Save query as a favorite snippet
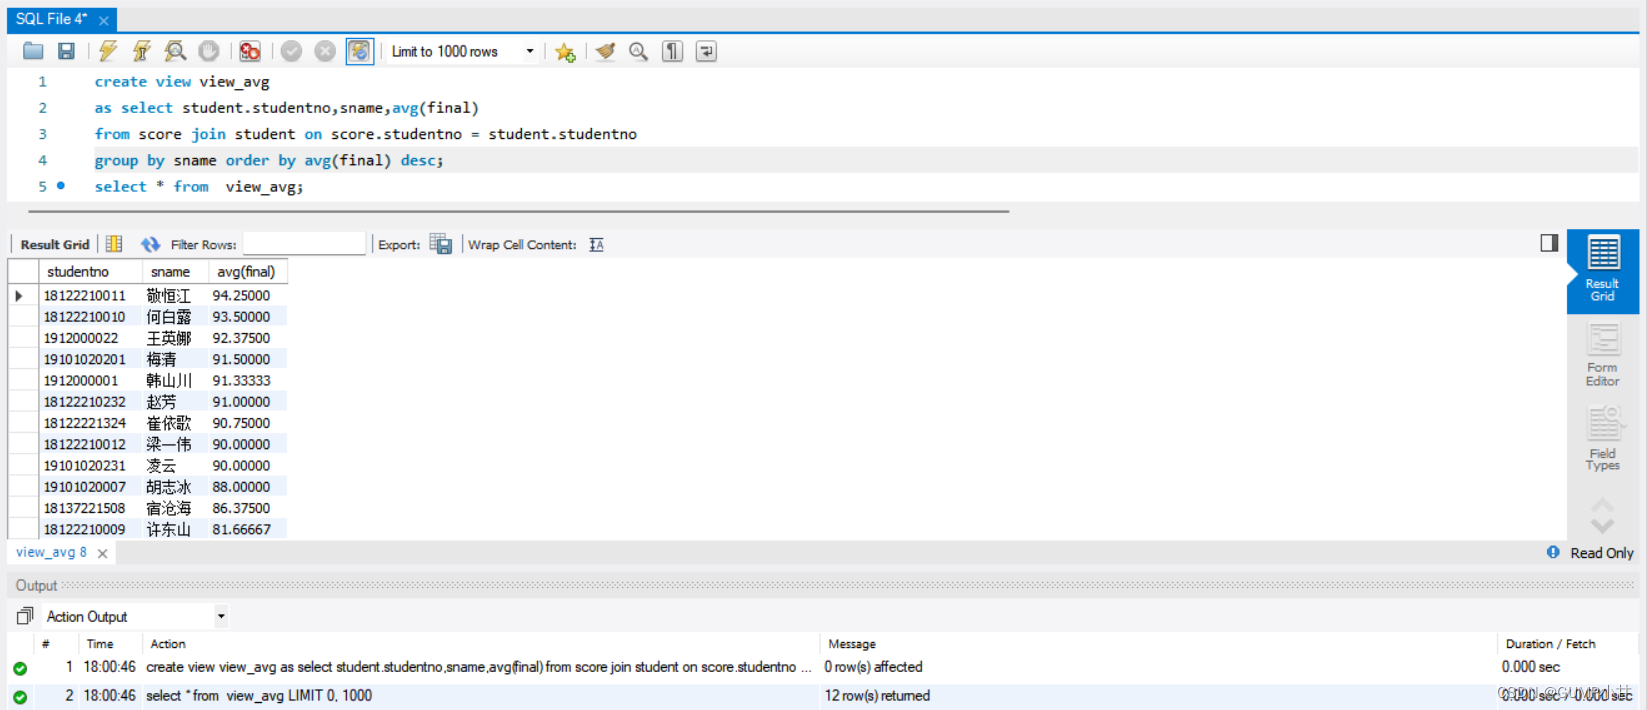Viewport: 1647px width, 710px height. pyautogui.click(x=565, y=51)
